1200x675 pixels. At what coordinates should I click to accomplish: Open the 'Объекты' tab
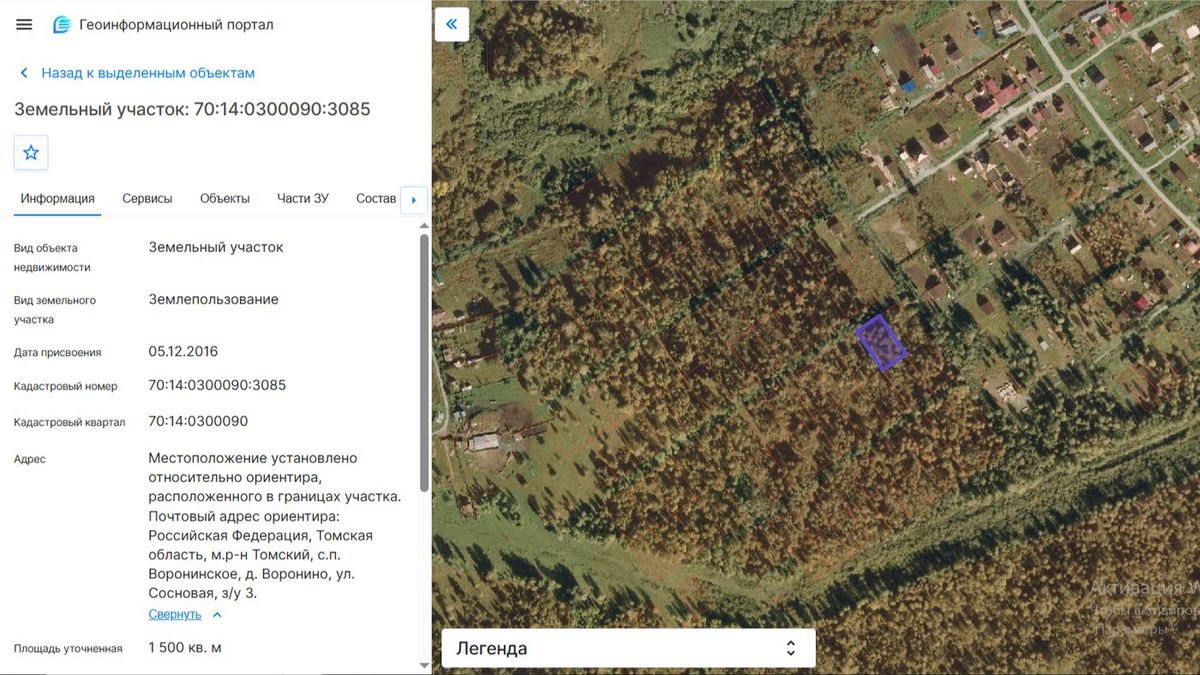pos(225,198)
